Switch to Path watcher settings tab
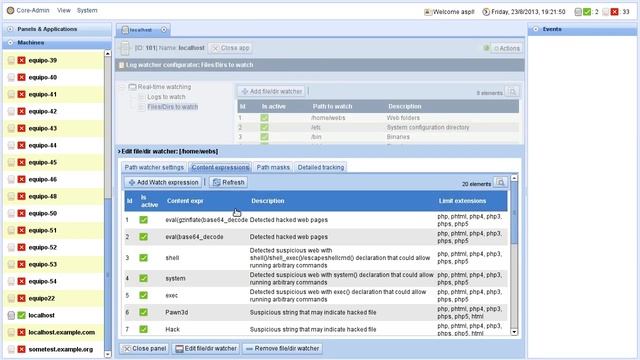Screen dimensions: 640x360 (x=154, y=167)
